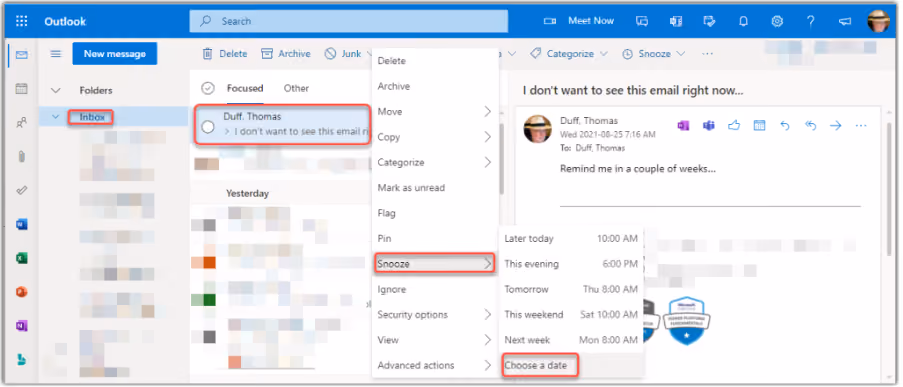Like the message with thumbs-up icon
This screenshot has width=903, height=387.
pos(734,126)
